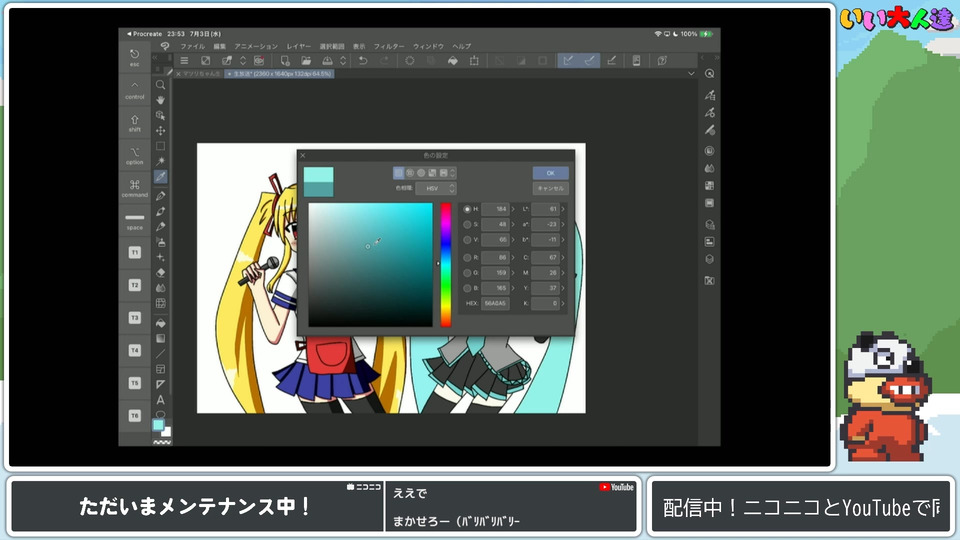Screen dimensions: 960x540
Task: Expand the arrow next to H value
Action: coord(513,209)
